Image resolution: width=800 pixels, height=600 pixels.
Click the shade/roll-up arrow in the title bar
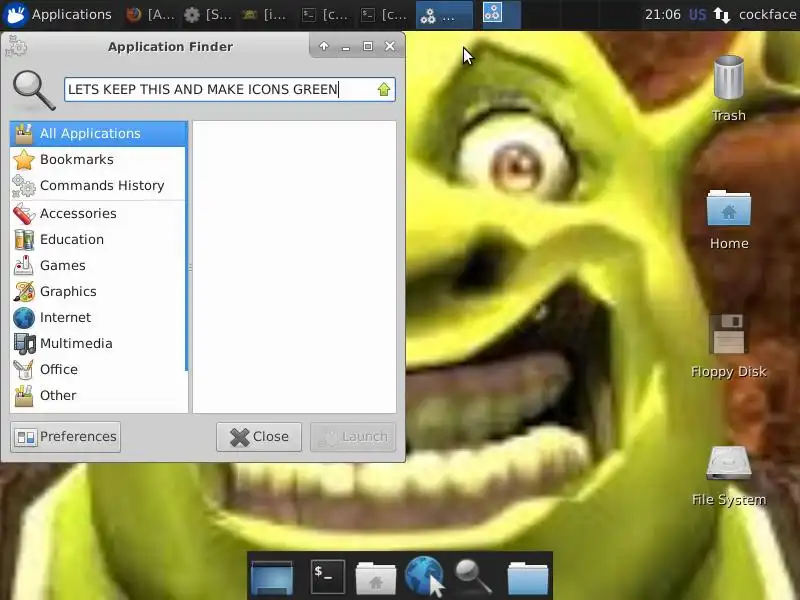coord(324,46)
